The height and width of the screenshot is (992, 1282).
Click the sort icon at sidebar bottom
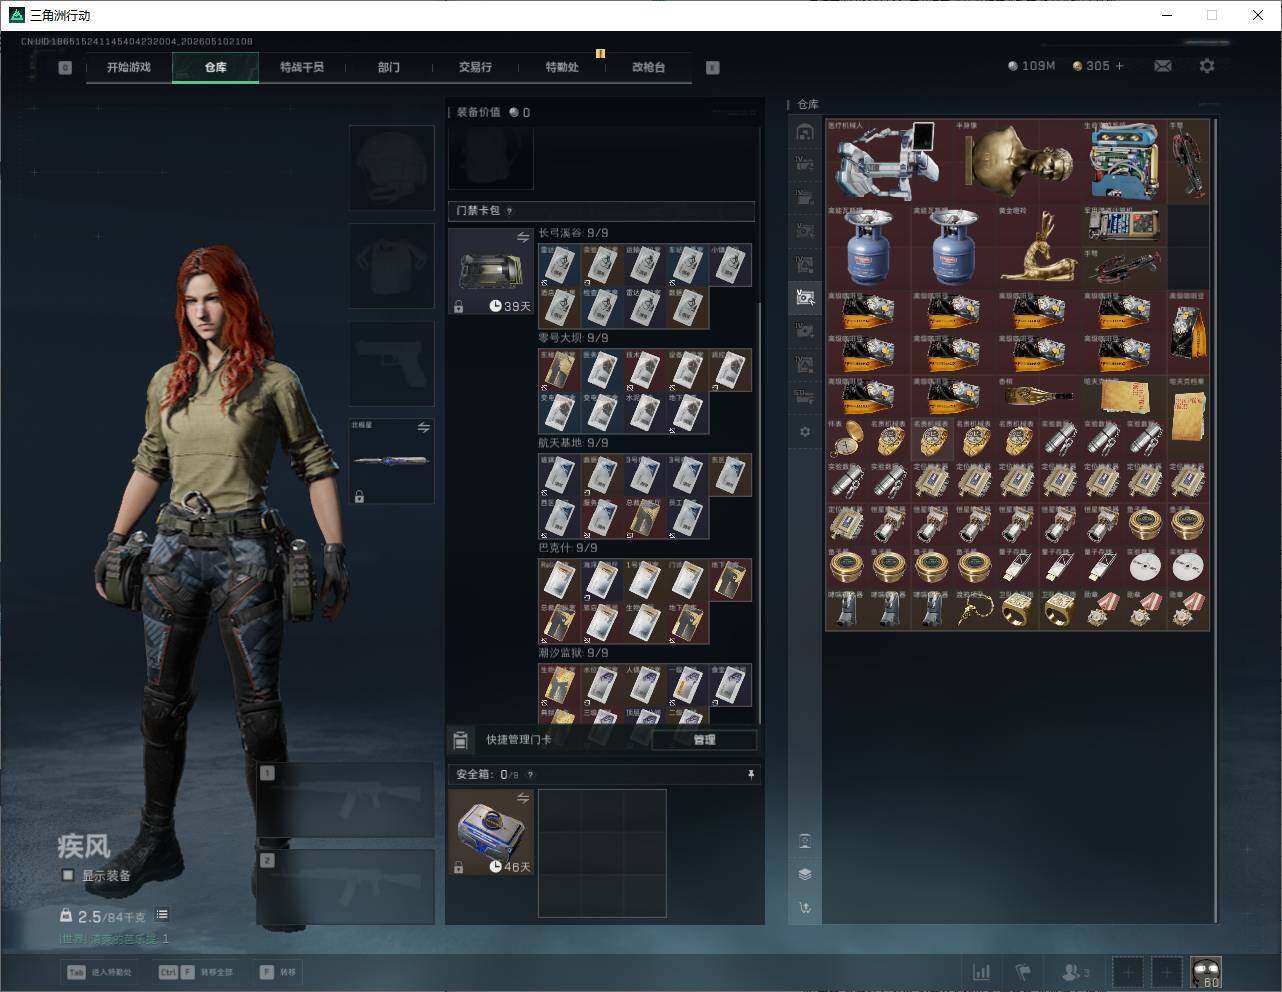(x=805, y=908)
